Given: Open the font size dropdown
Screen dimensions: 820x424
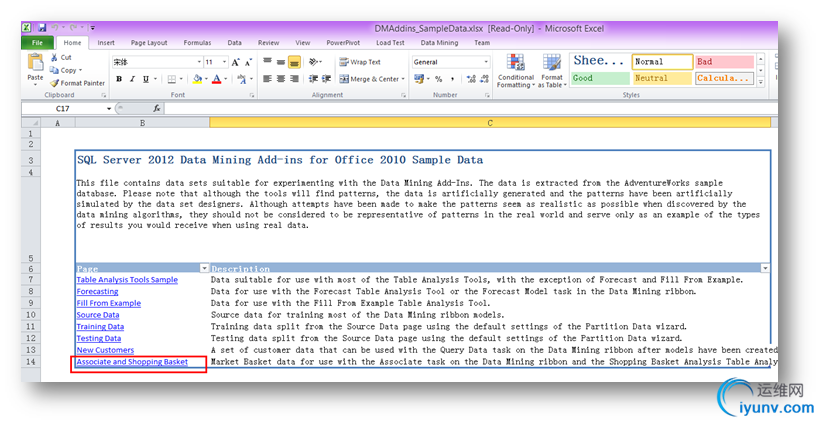Looking at the screenshot, I should [225, 62].
